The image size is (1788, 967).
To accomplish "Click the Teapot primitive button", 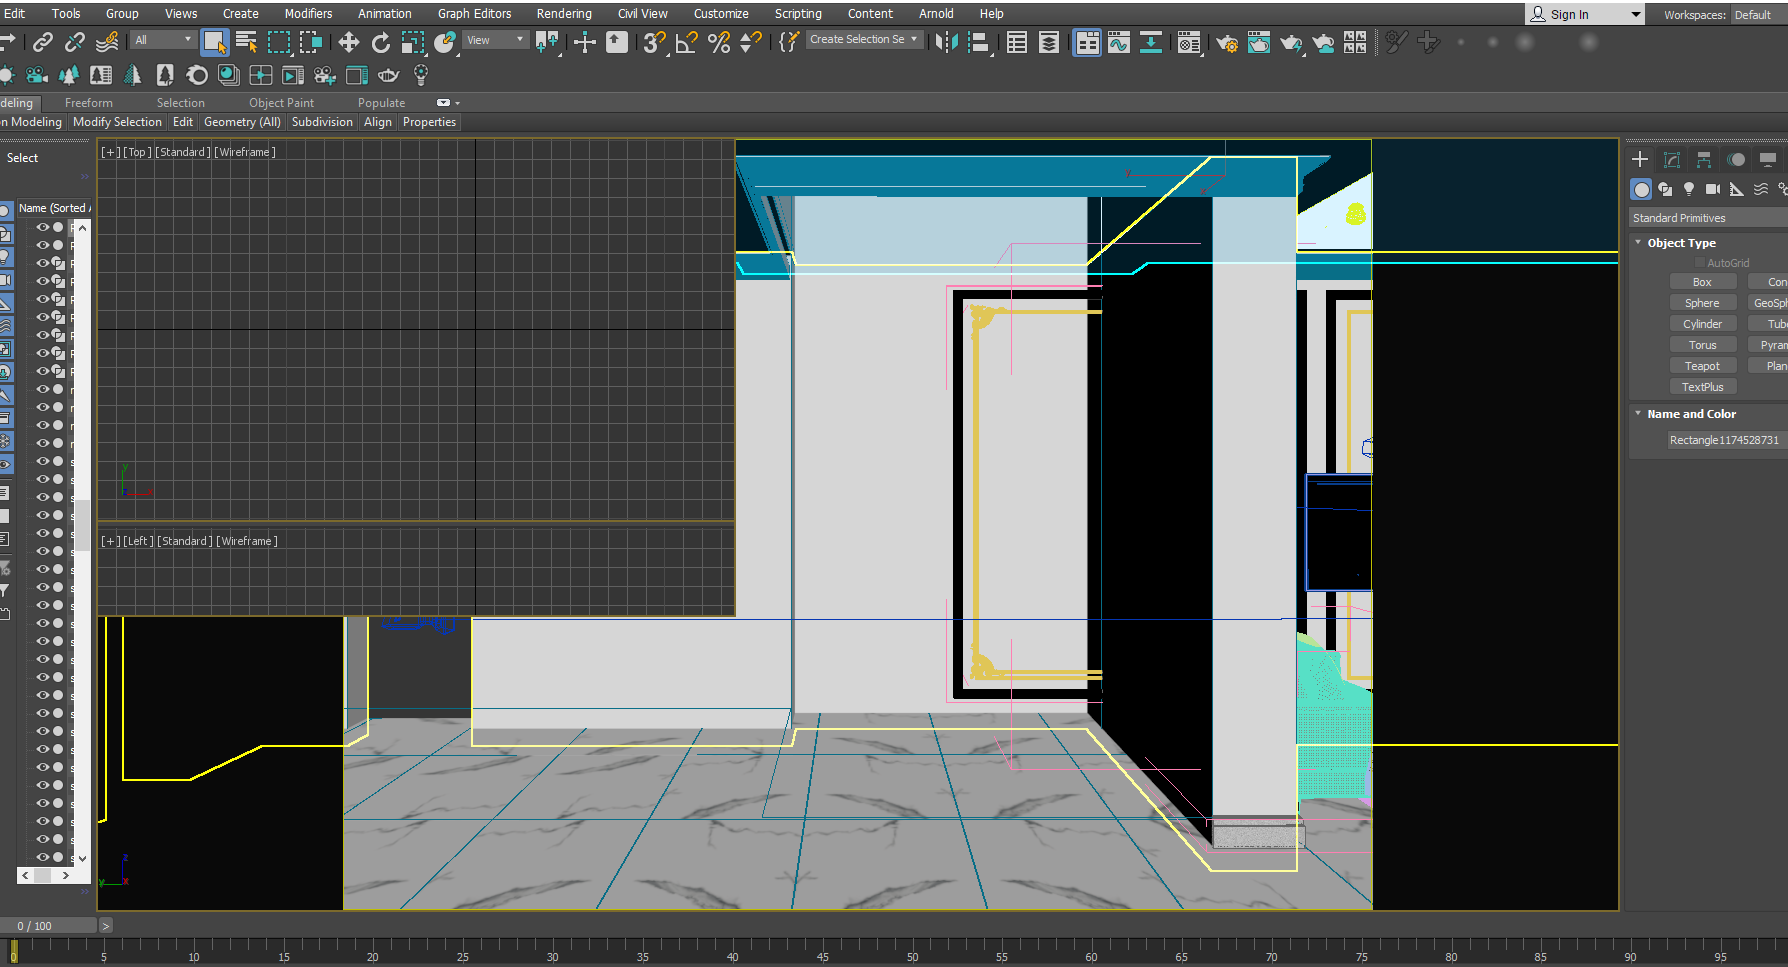I will (1702, 366).
